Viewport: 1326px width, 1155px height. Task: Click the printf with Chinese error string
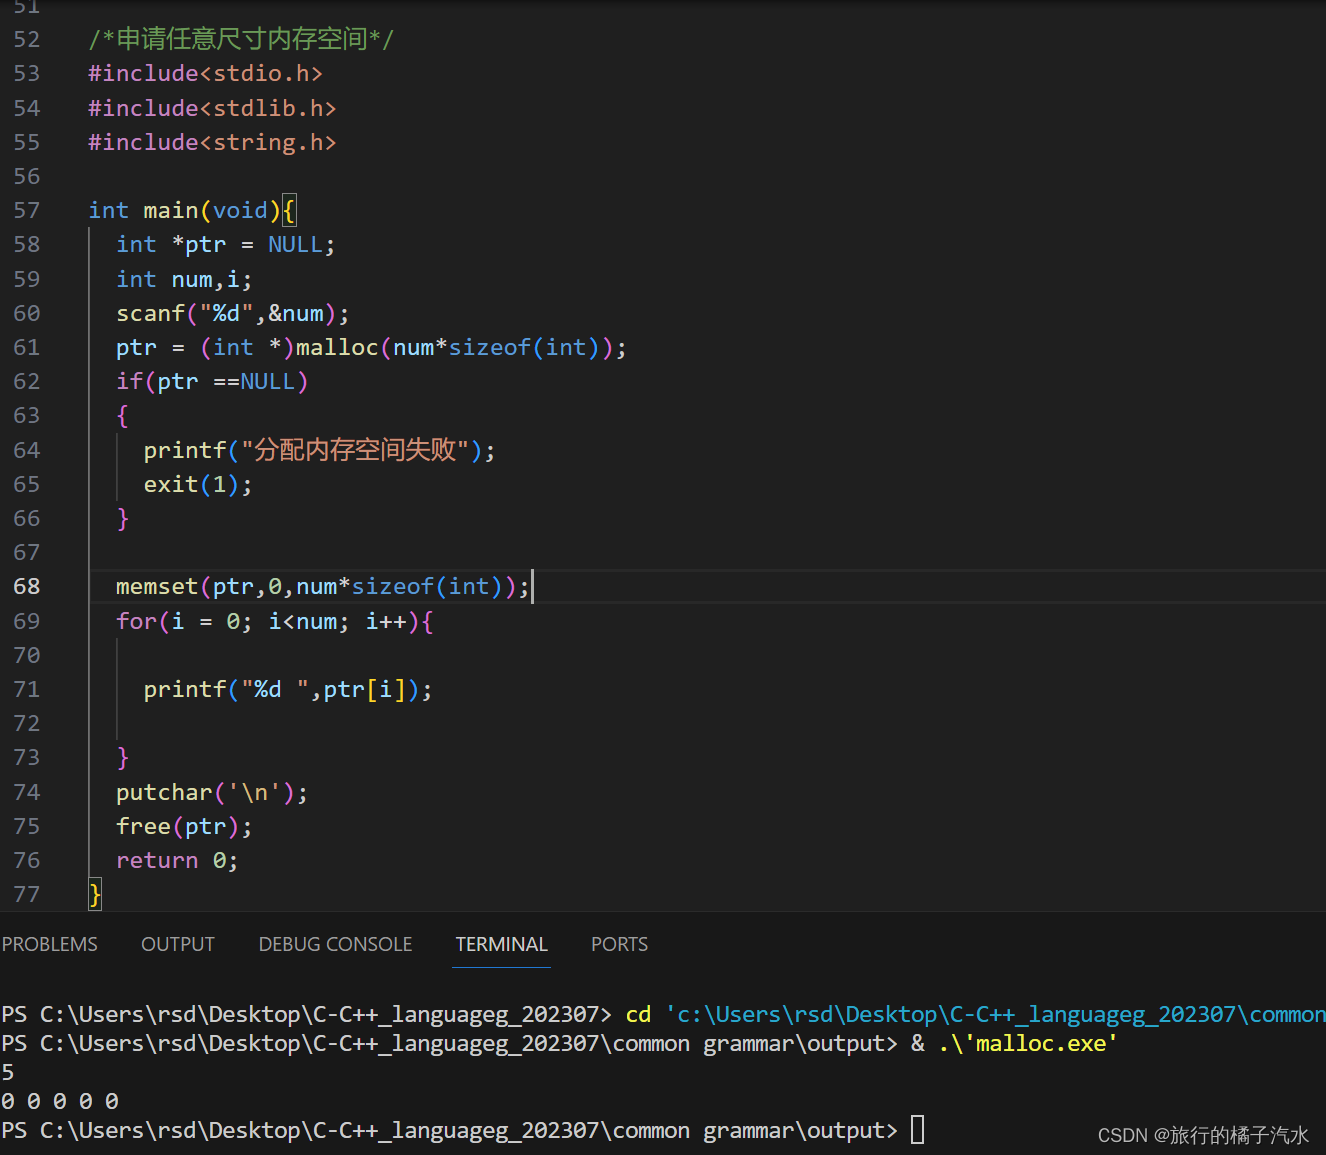[x=319, y=450]
